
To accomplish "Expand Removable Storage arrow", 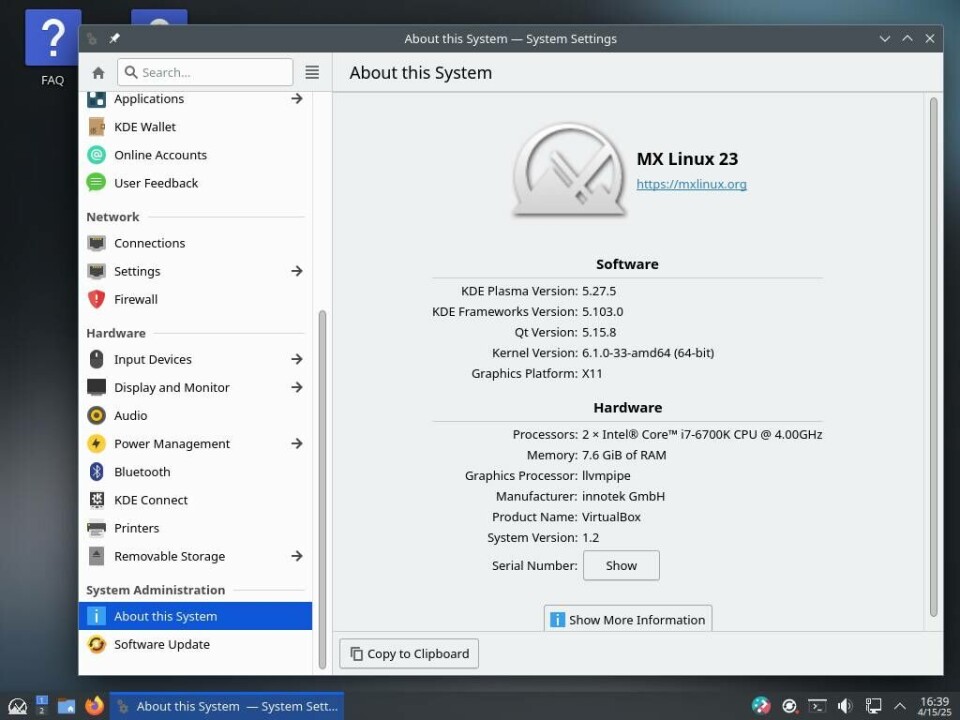I will point(297,556).
